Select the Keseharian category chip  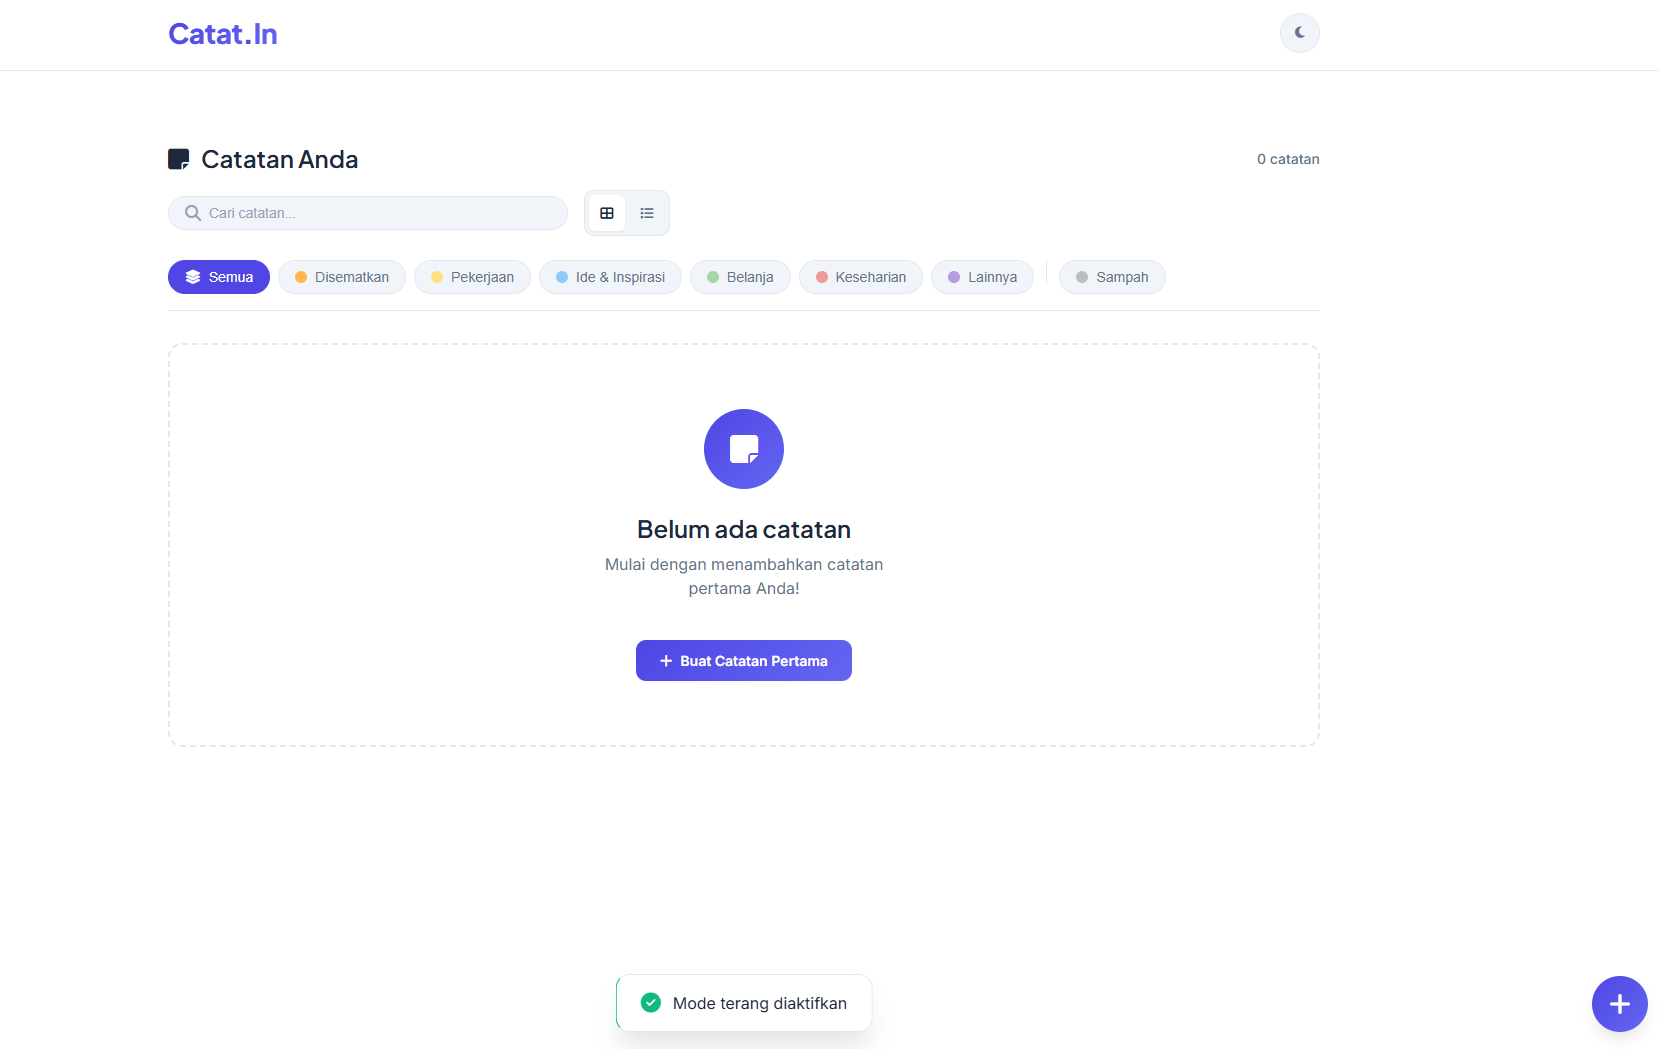(861, 277)
